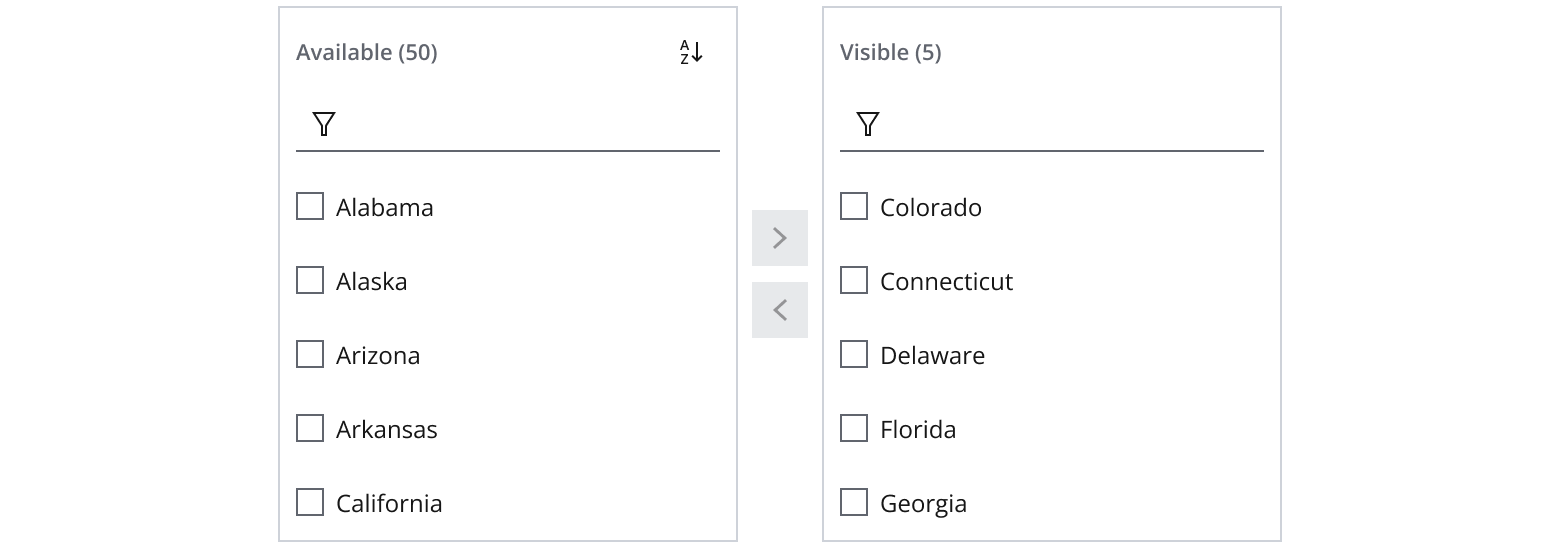Click the Available list filter funnel icon

(324, 124)
